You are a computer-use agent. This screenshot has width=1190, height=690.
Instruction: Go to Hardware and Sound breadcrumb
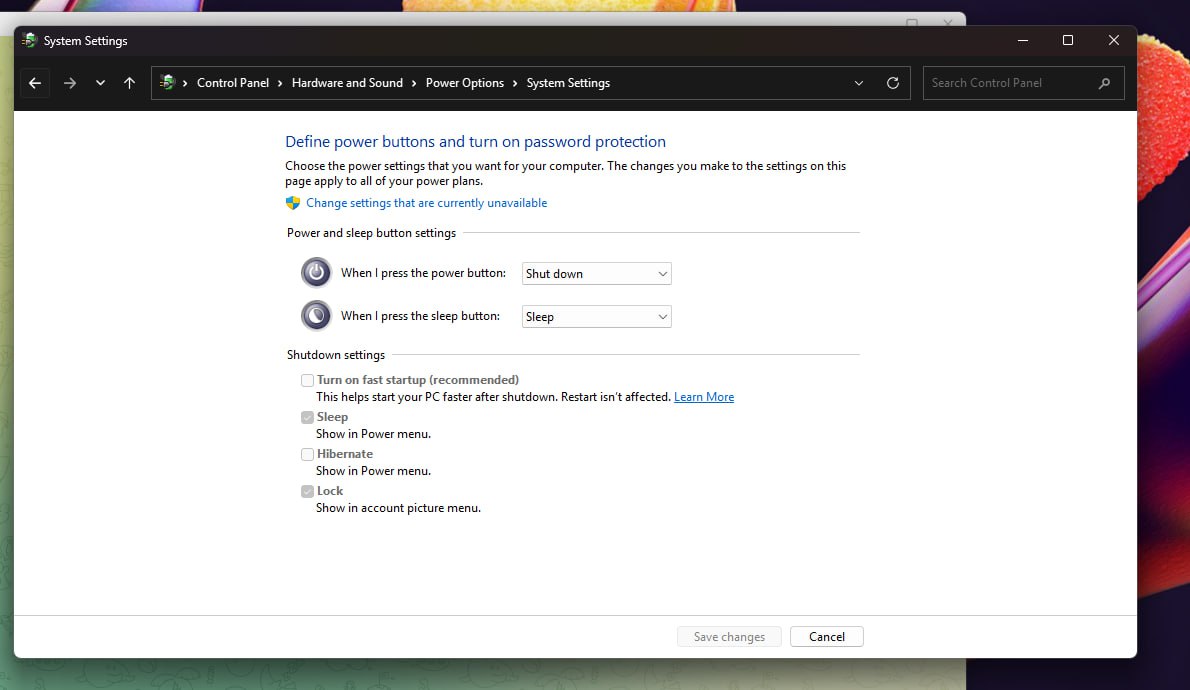point(347,83)
